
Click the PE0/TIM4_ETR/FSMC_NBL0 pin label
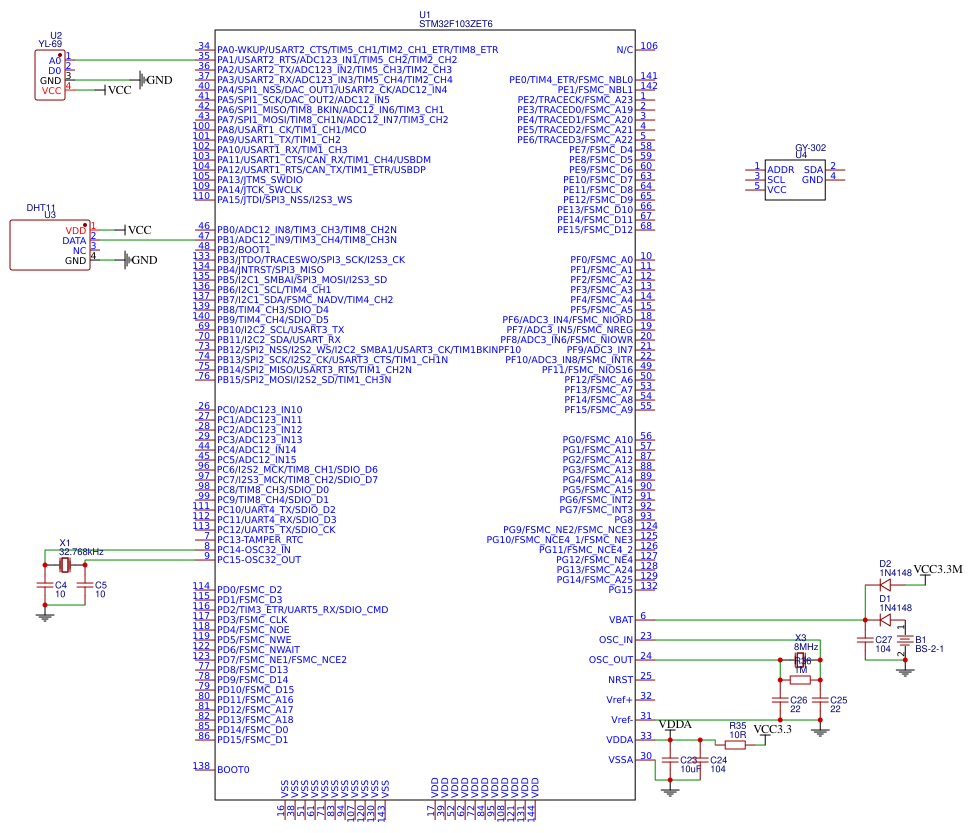pos(571,80)
